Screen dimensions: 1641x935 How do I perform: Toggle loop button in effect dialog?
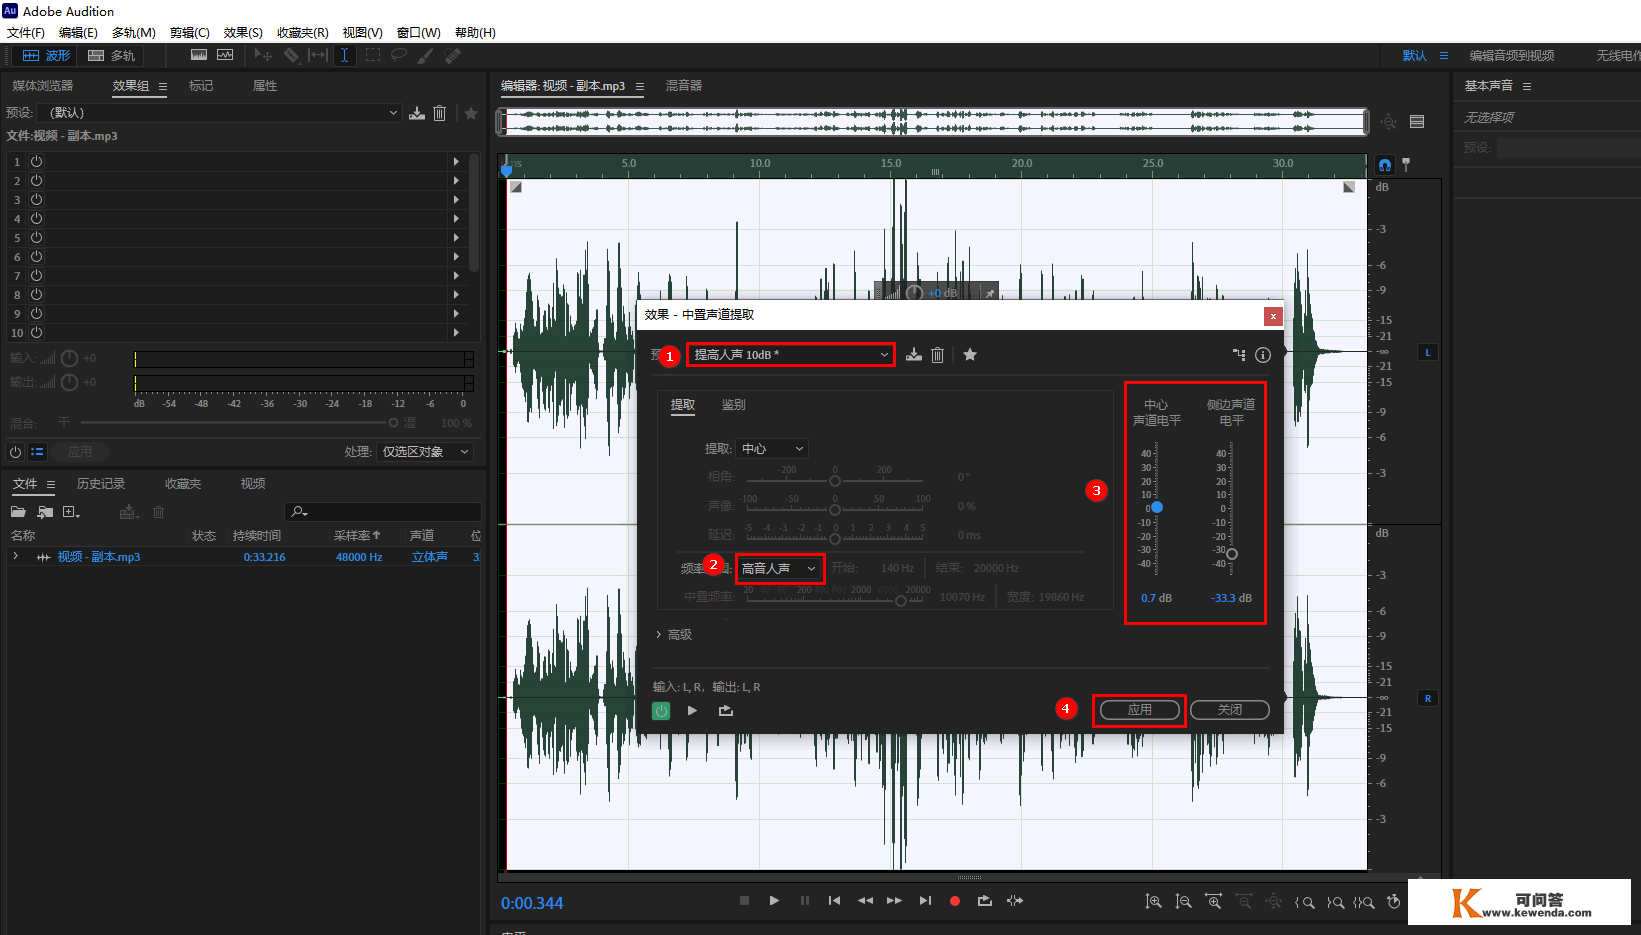726,711
